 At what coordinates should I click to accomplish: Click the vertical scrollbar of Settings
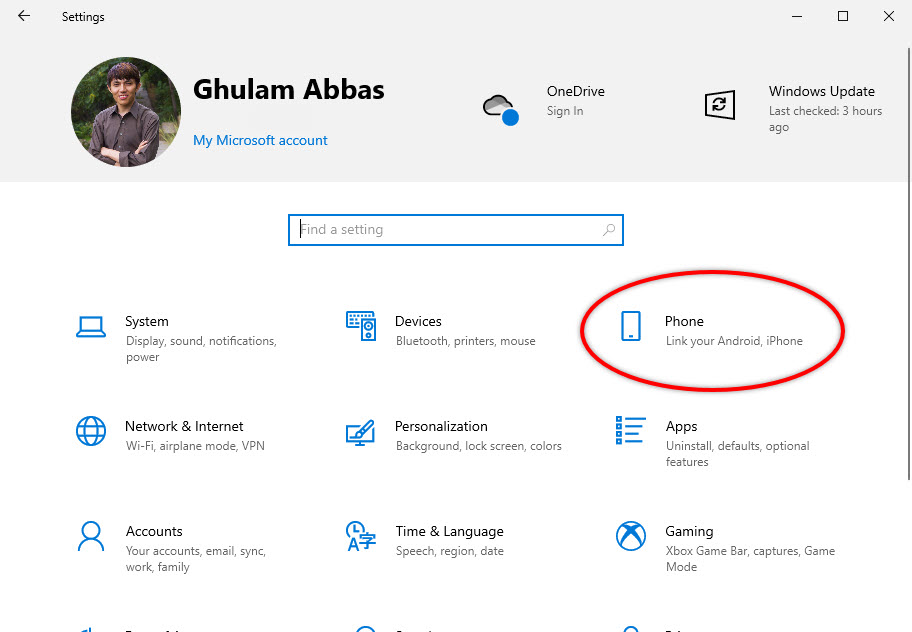coord(909,263)
